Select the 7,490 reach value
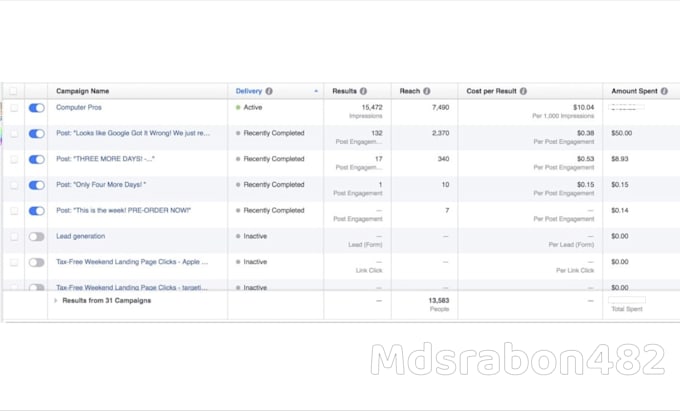Viewport: 680px width, 411px height. (441, 107)
